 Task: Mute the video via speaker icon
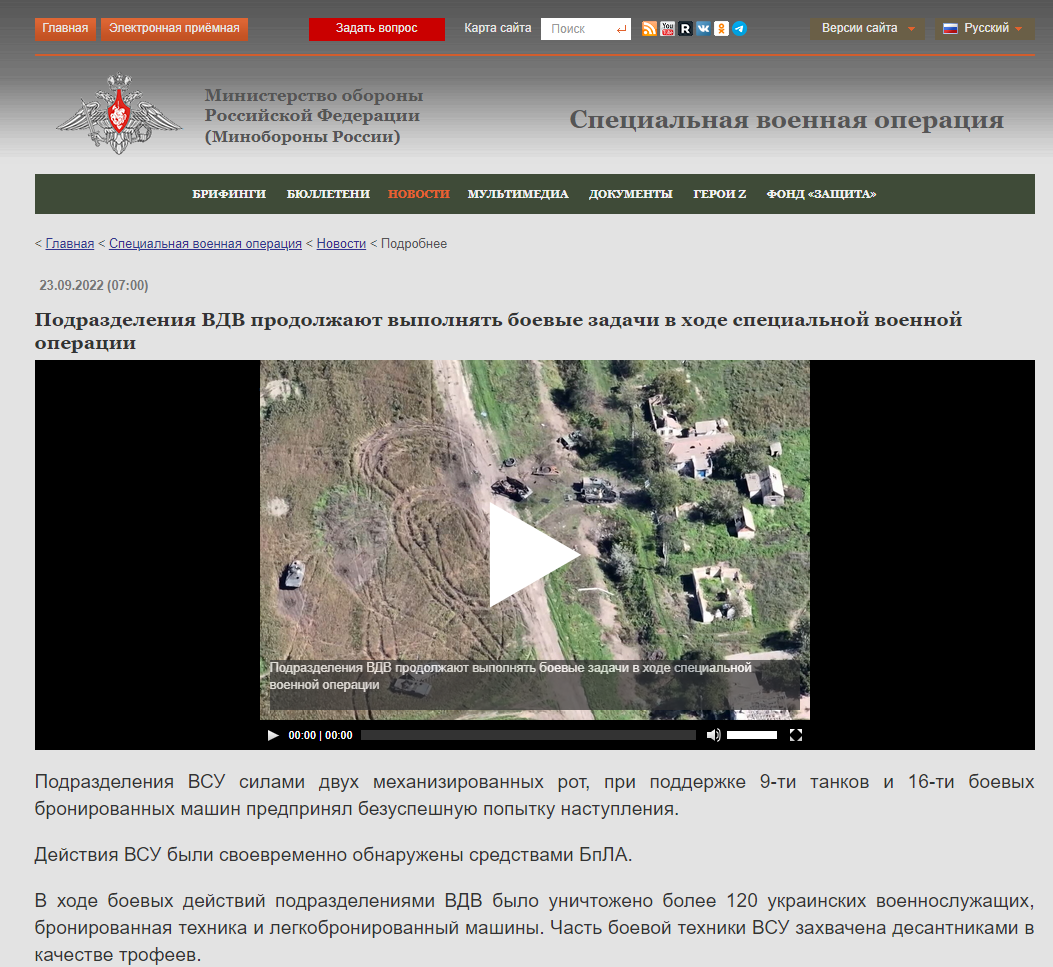coord(713,735)
